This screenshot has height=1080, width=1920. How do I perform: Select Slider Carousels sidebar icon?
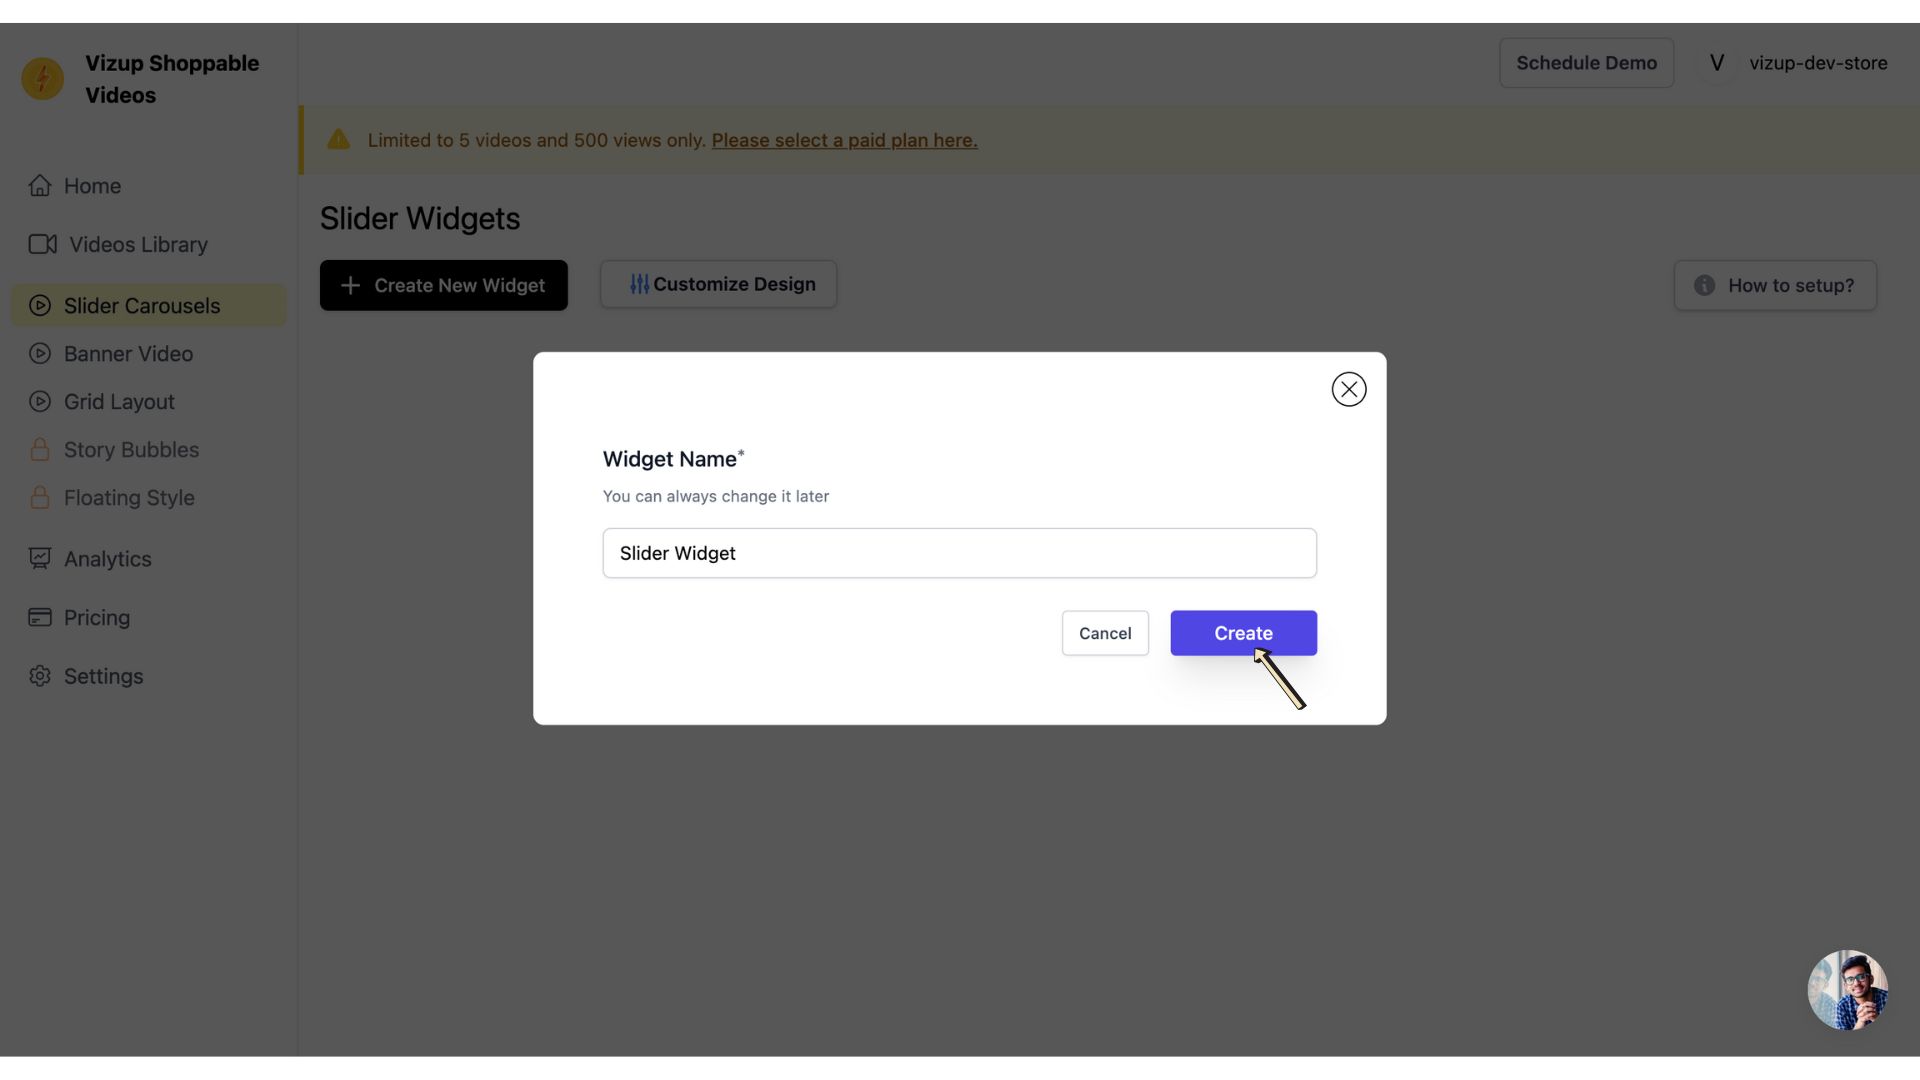click(41, 305)
